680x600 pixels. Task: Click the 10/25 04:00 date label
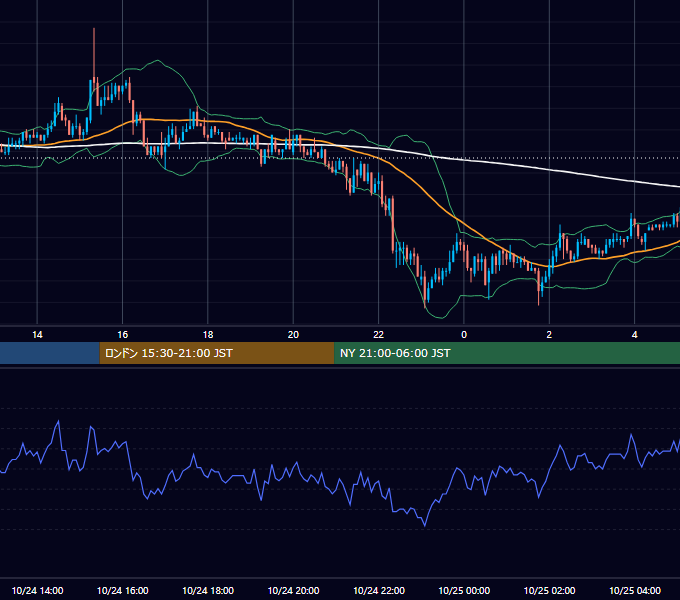(635, 590)
